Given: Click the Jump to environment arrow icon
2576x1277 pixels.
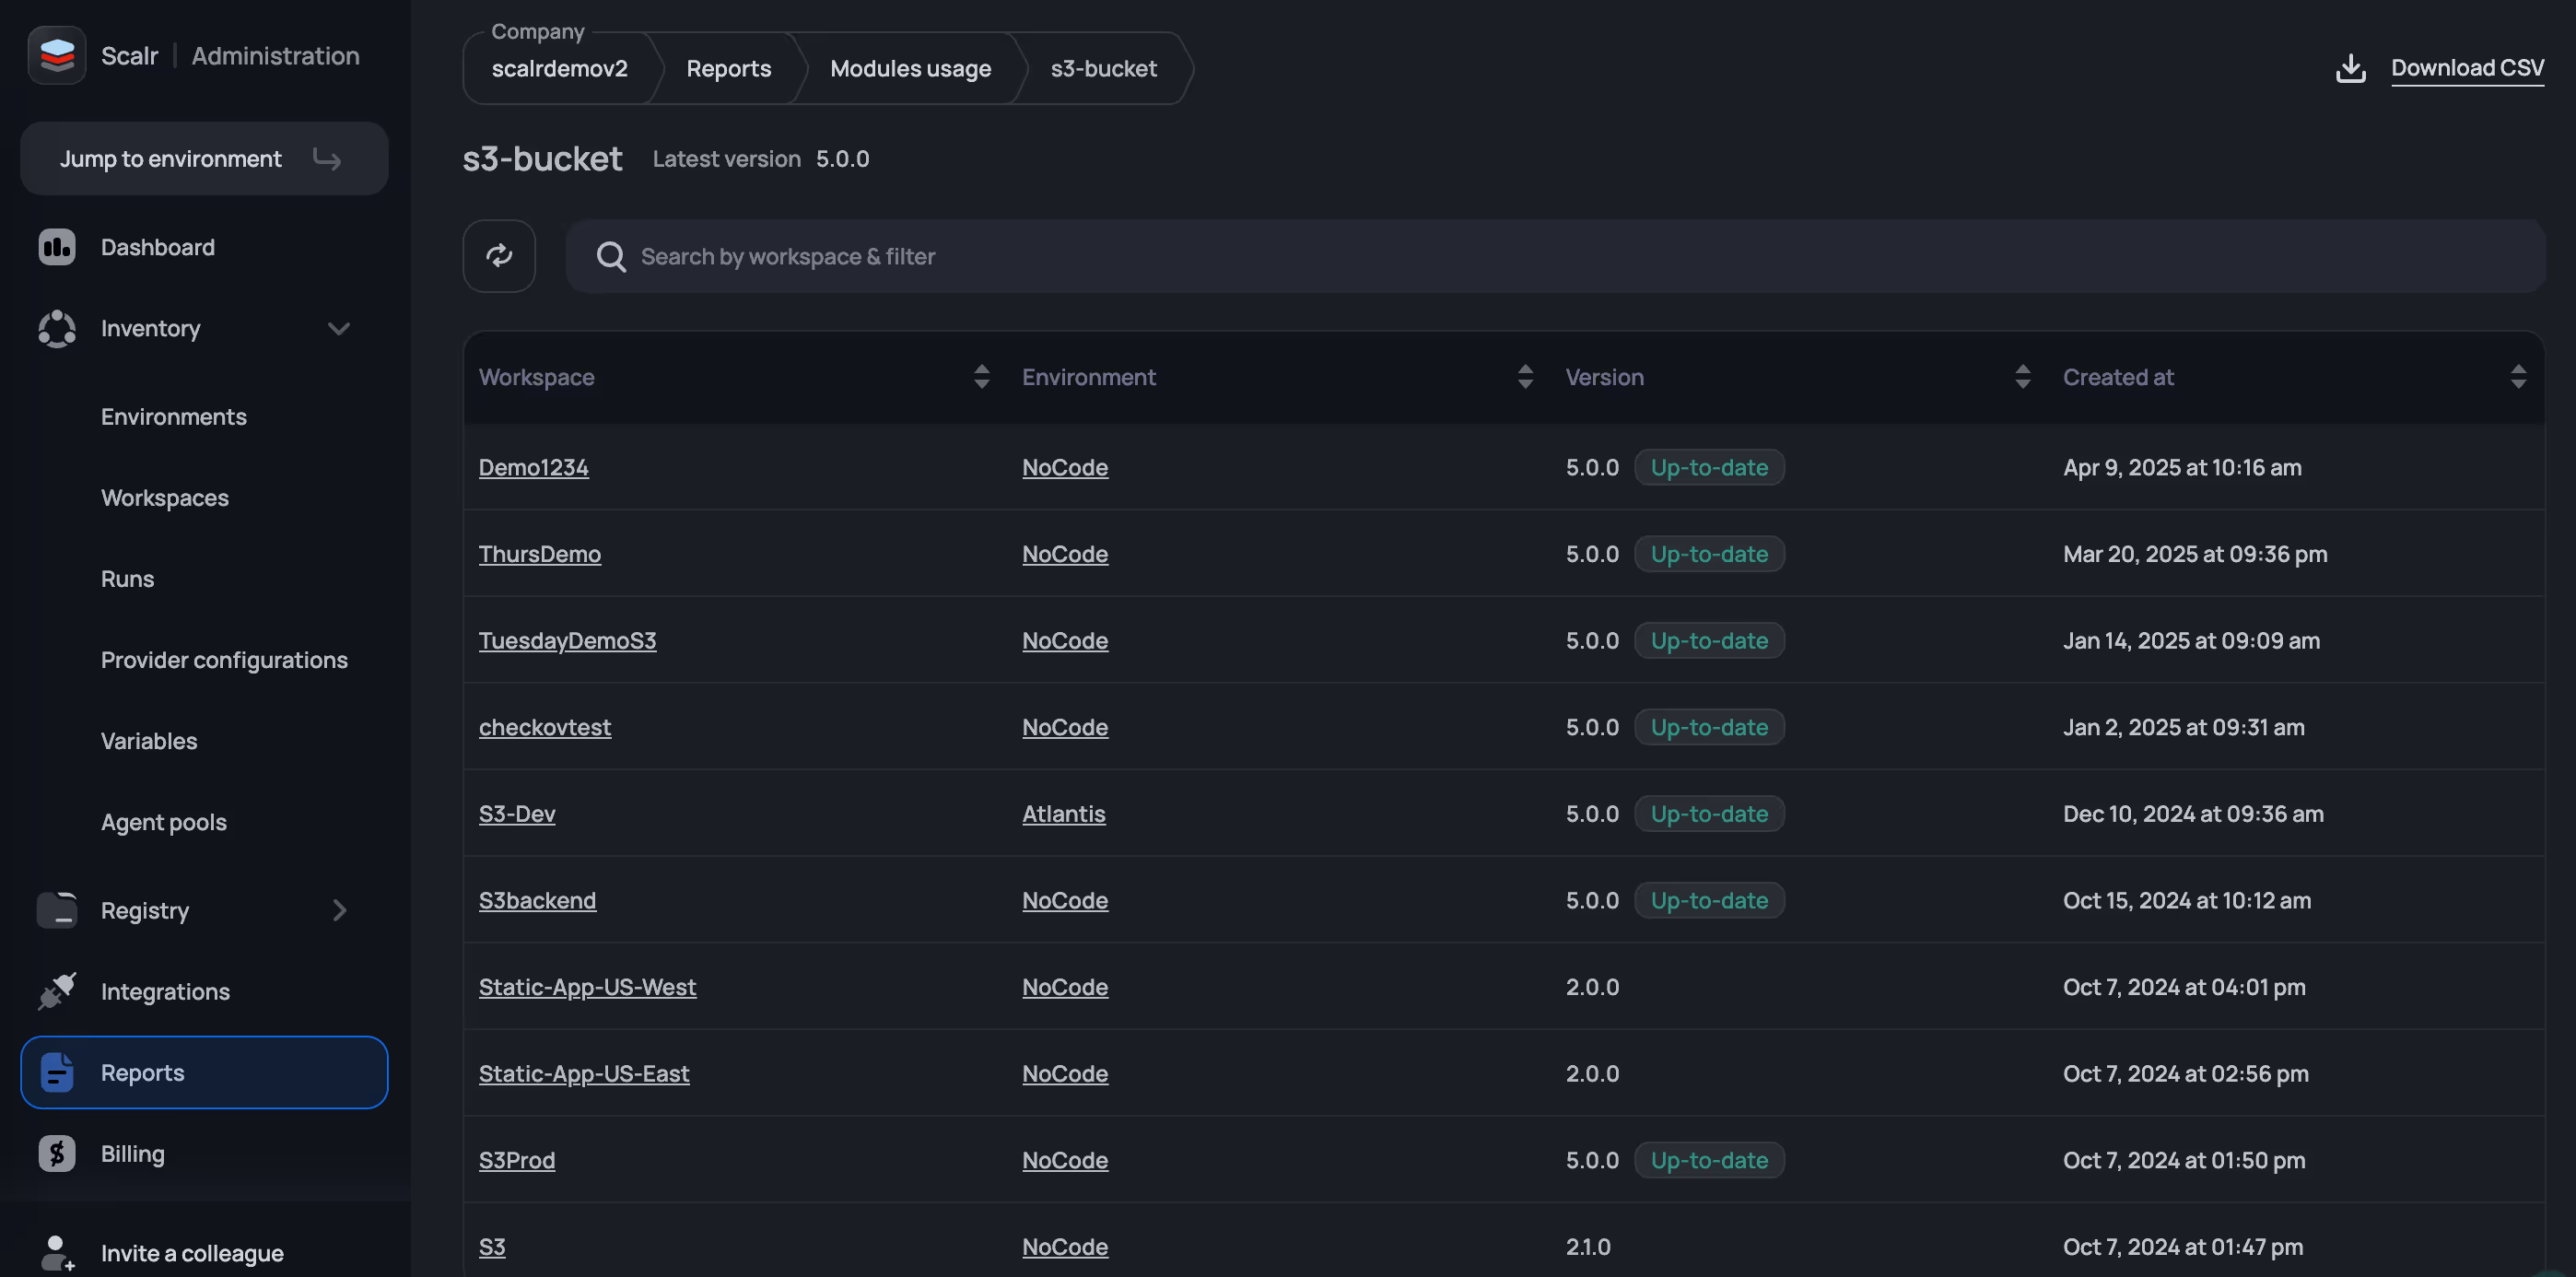Looking at the screenshot, I should (327, 159).
